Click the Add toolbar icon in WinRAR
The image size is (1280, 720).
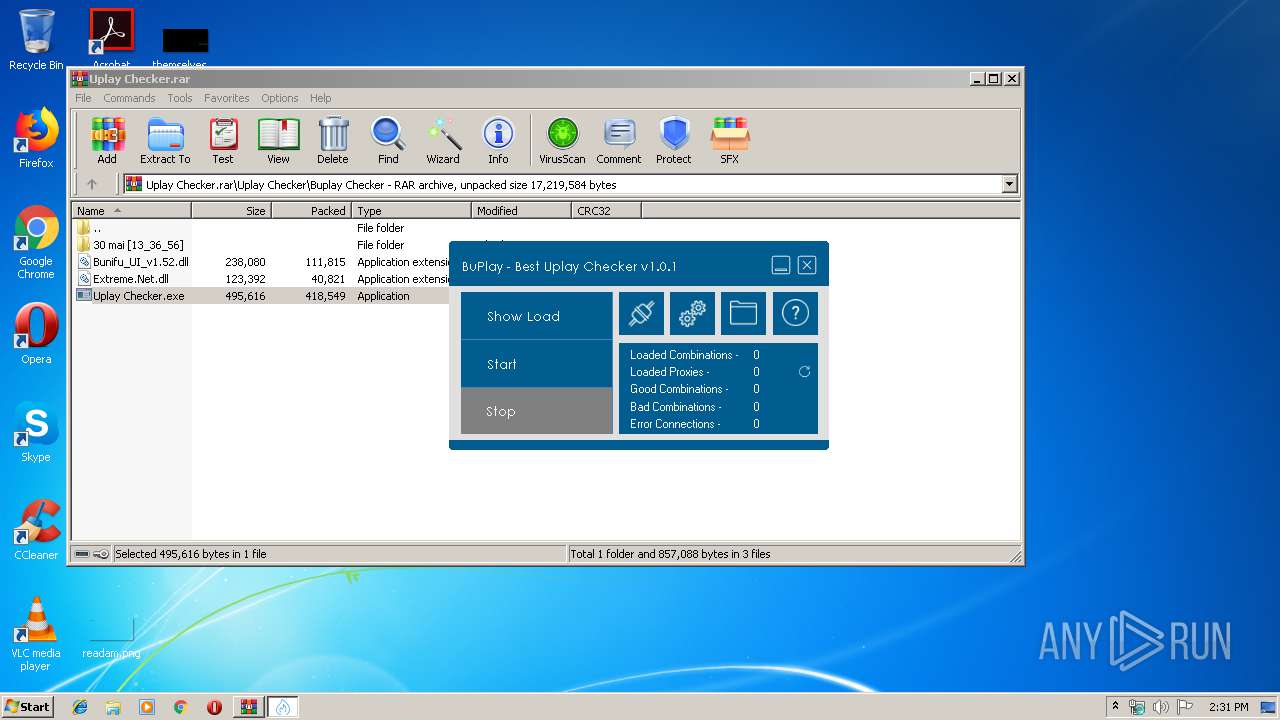(107, 140)
